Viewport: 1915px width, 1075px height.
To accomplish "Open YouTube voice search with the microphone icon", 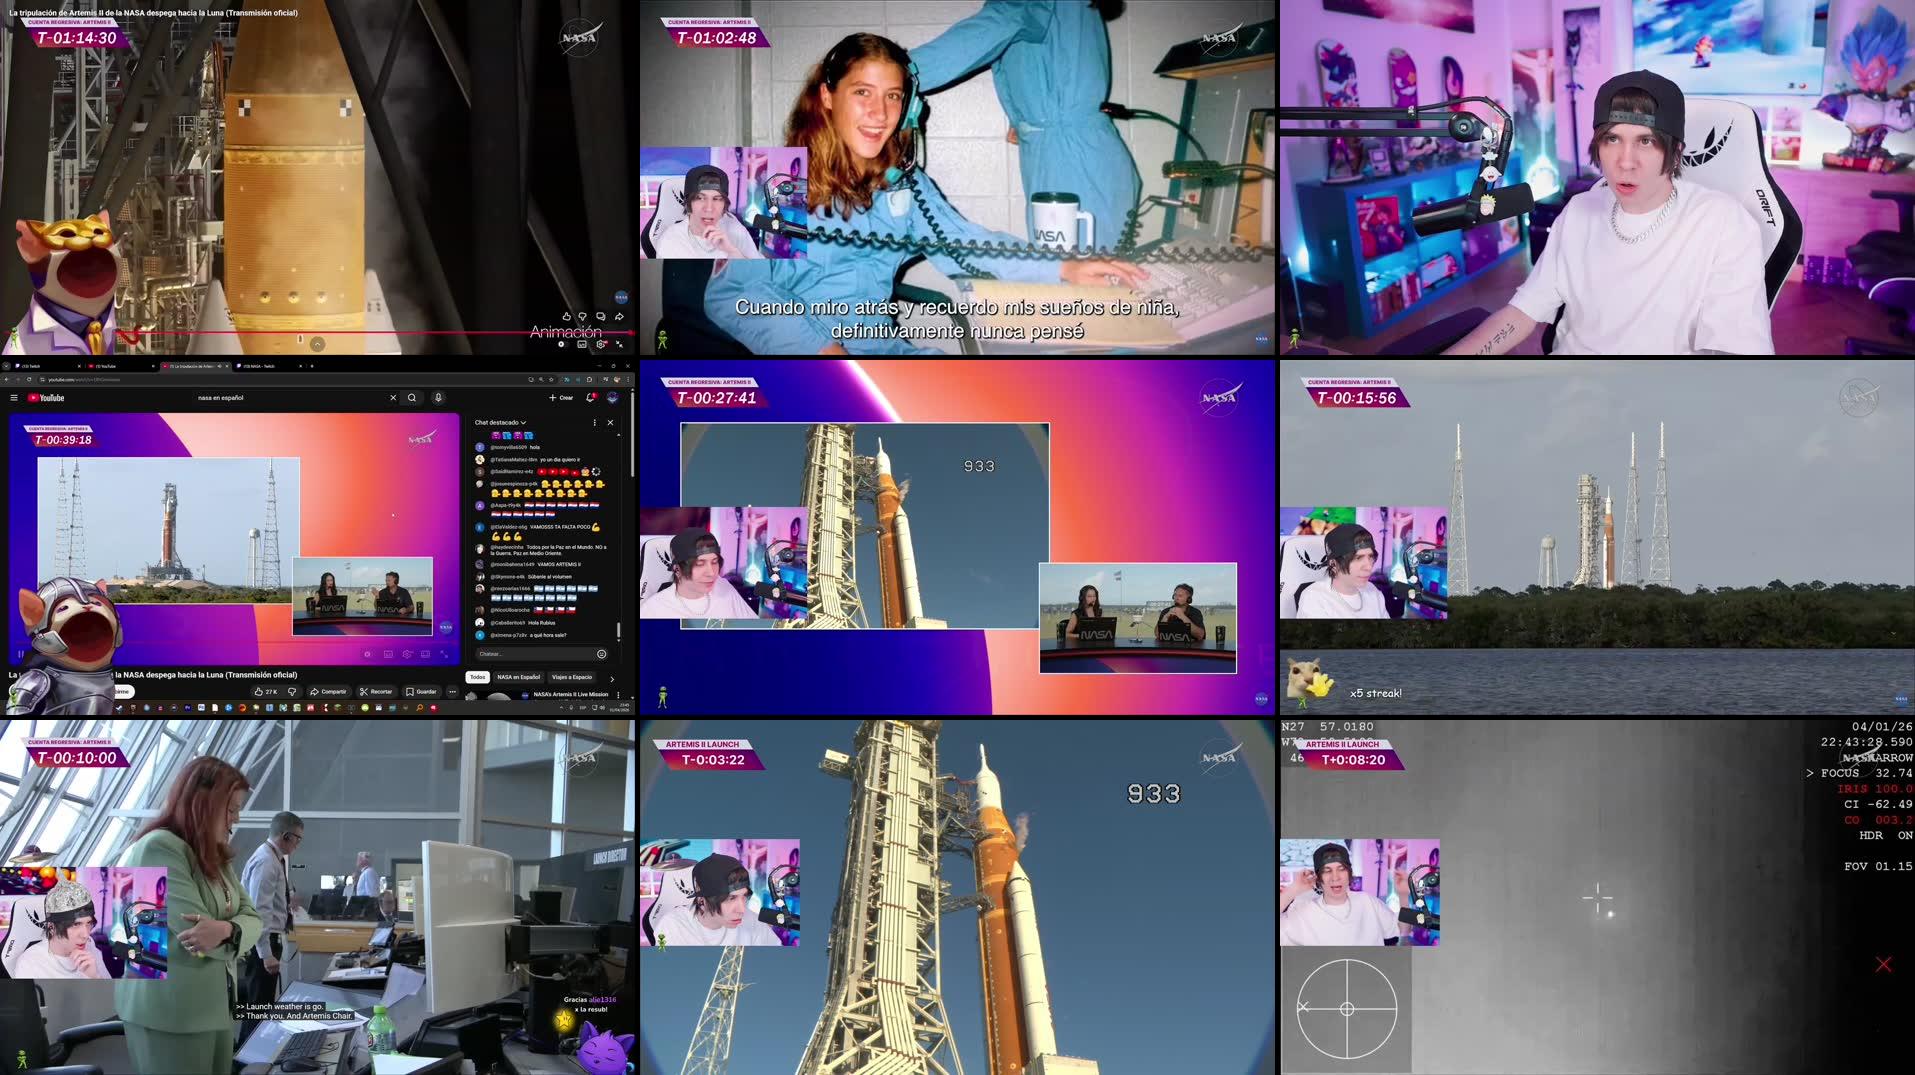I will pos(439,398).
